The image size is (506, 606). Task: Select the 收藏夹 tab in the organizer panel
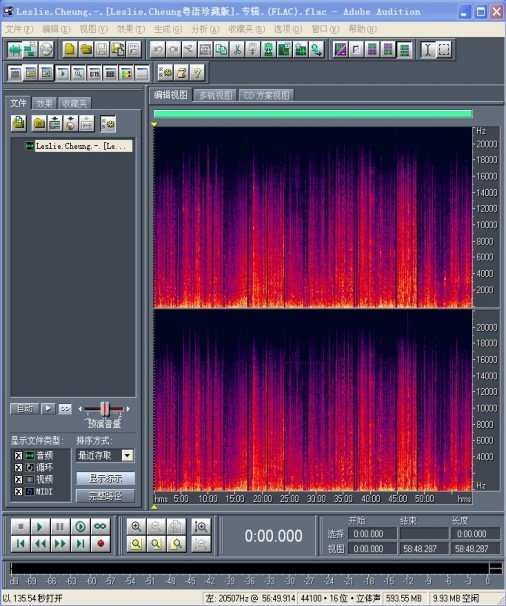(75, 103)
